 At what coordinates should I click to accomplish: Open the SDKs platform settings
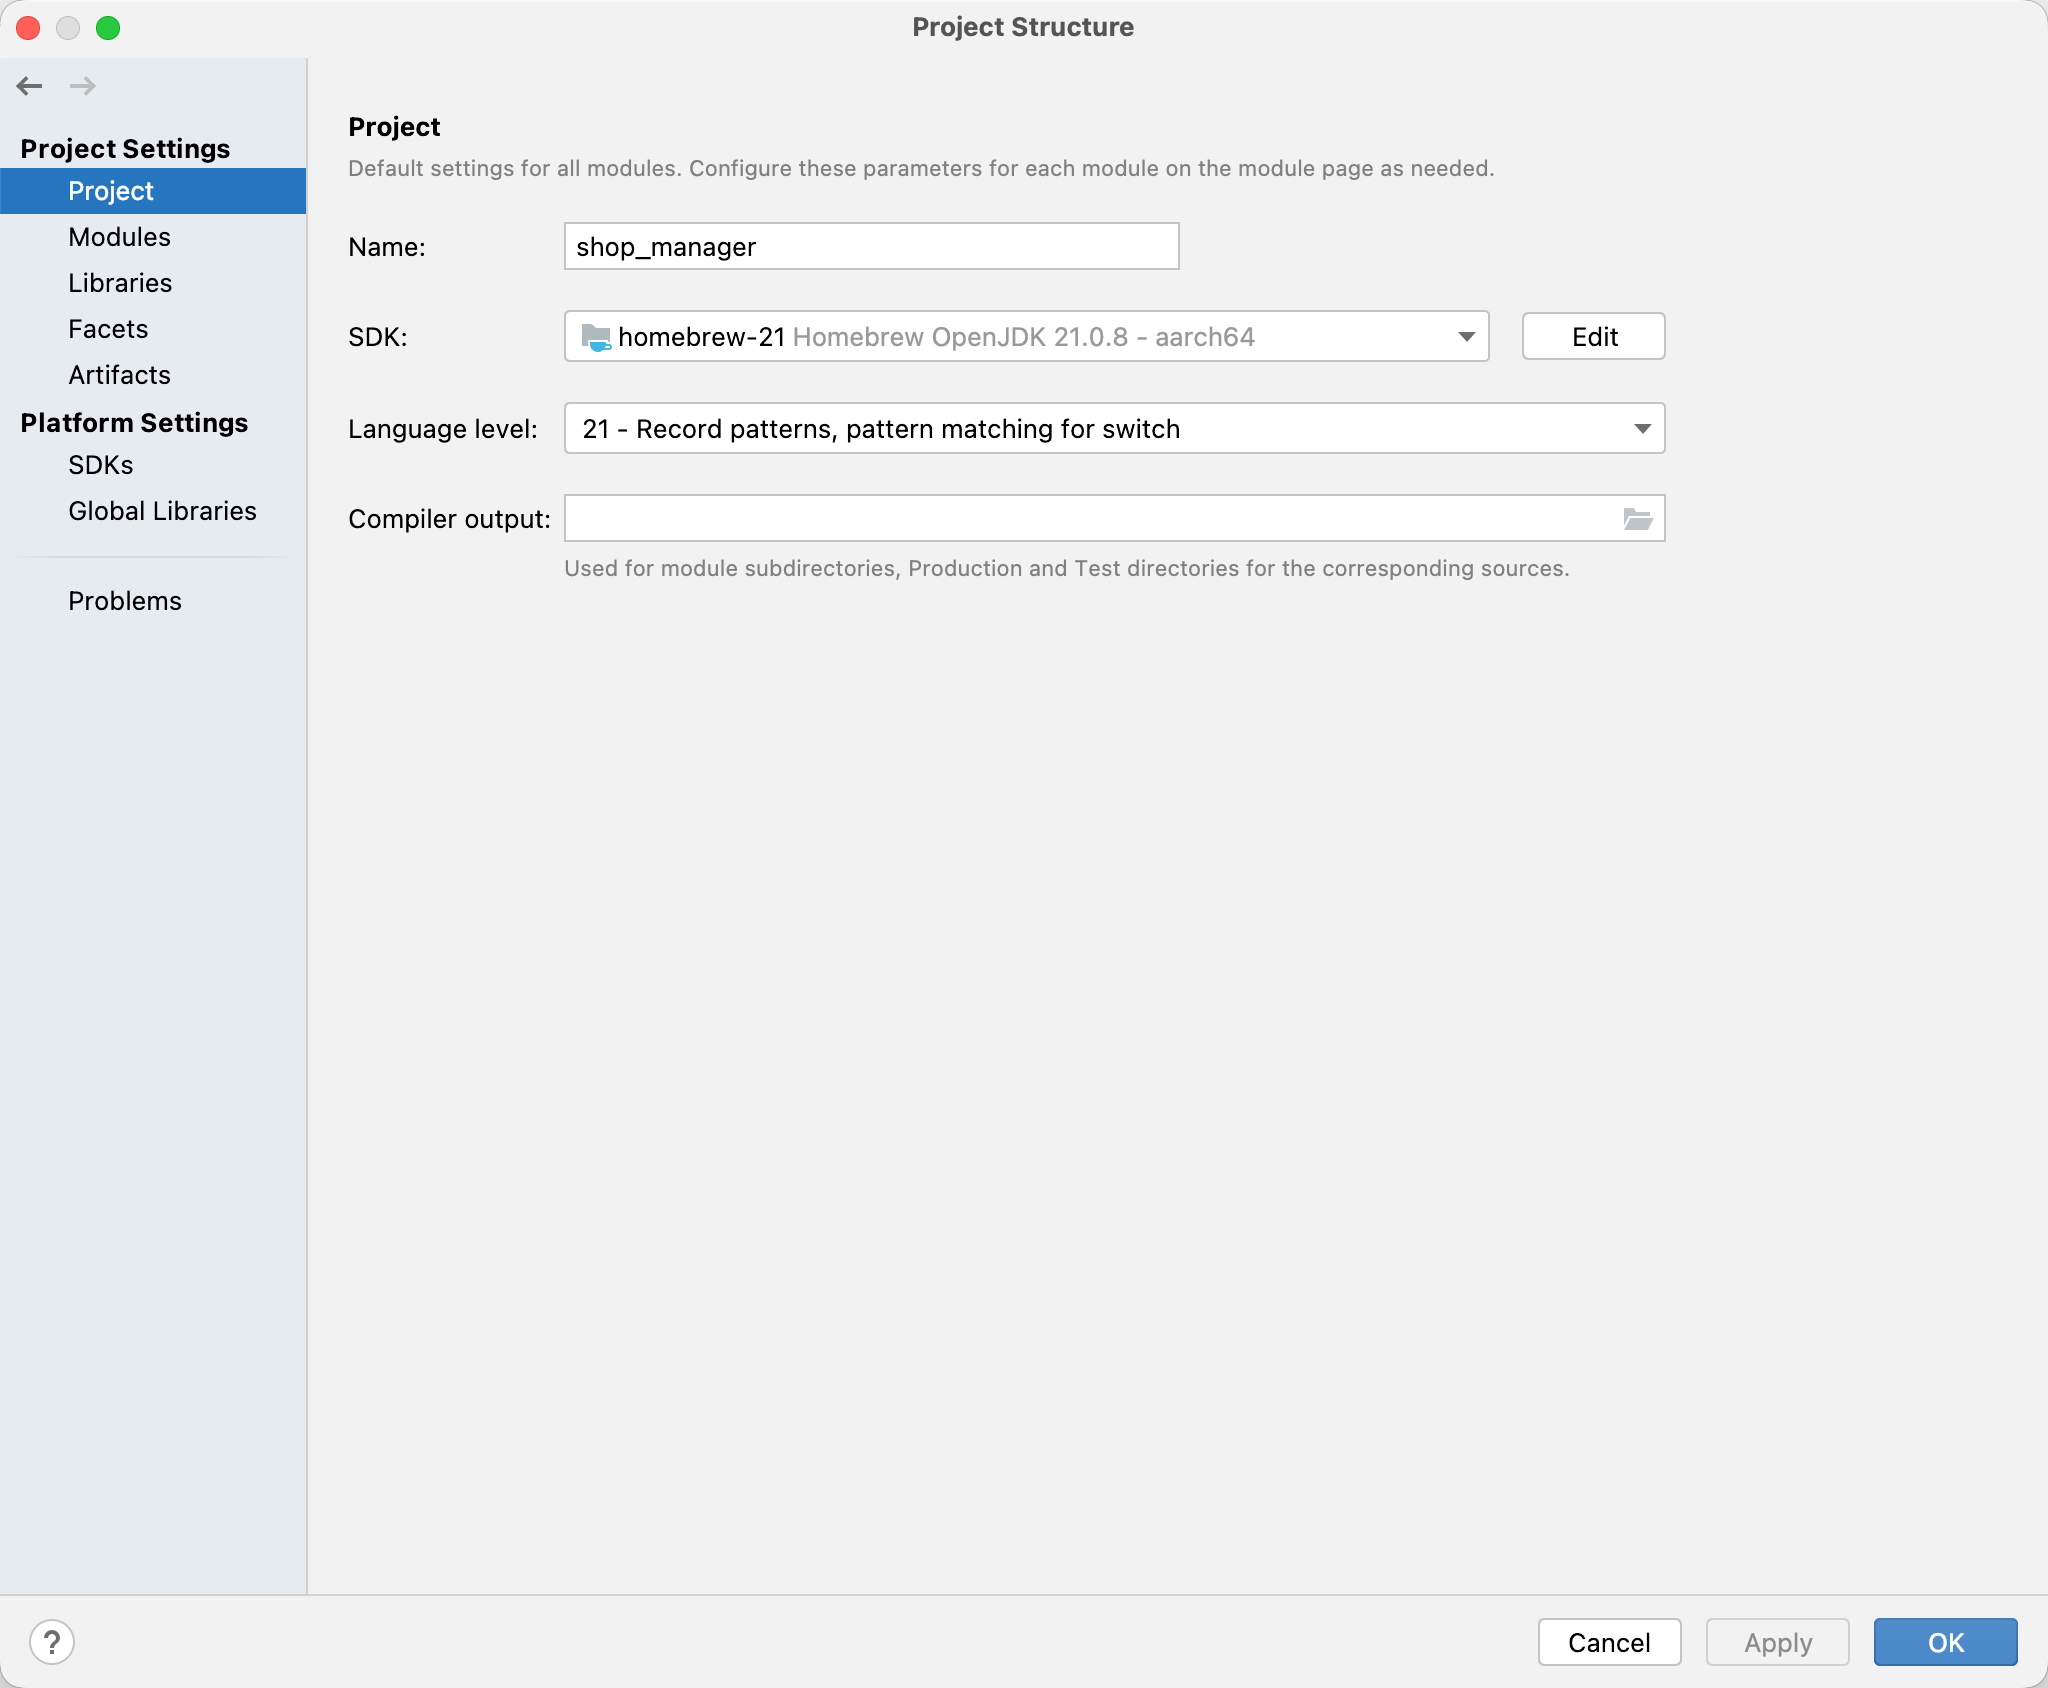[100, 465]
